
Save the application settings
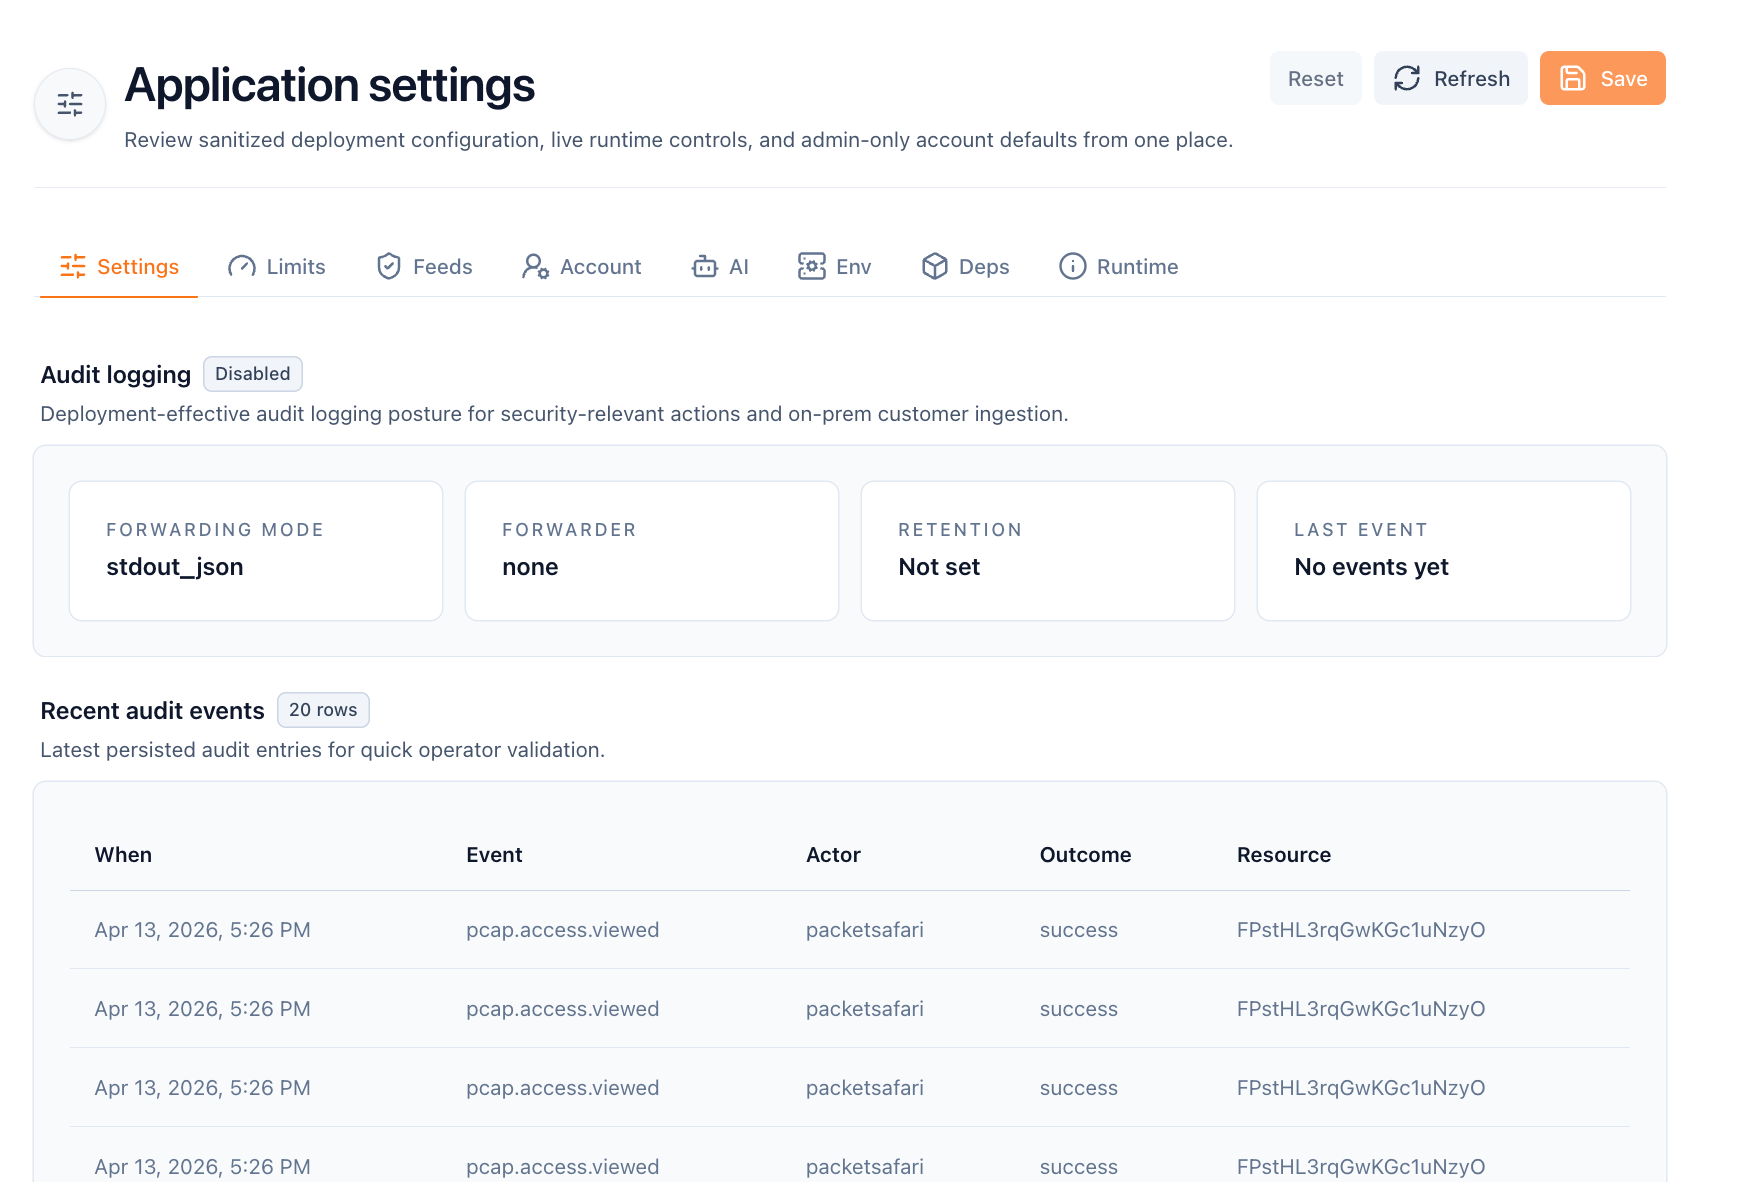[1602, 78]
